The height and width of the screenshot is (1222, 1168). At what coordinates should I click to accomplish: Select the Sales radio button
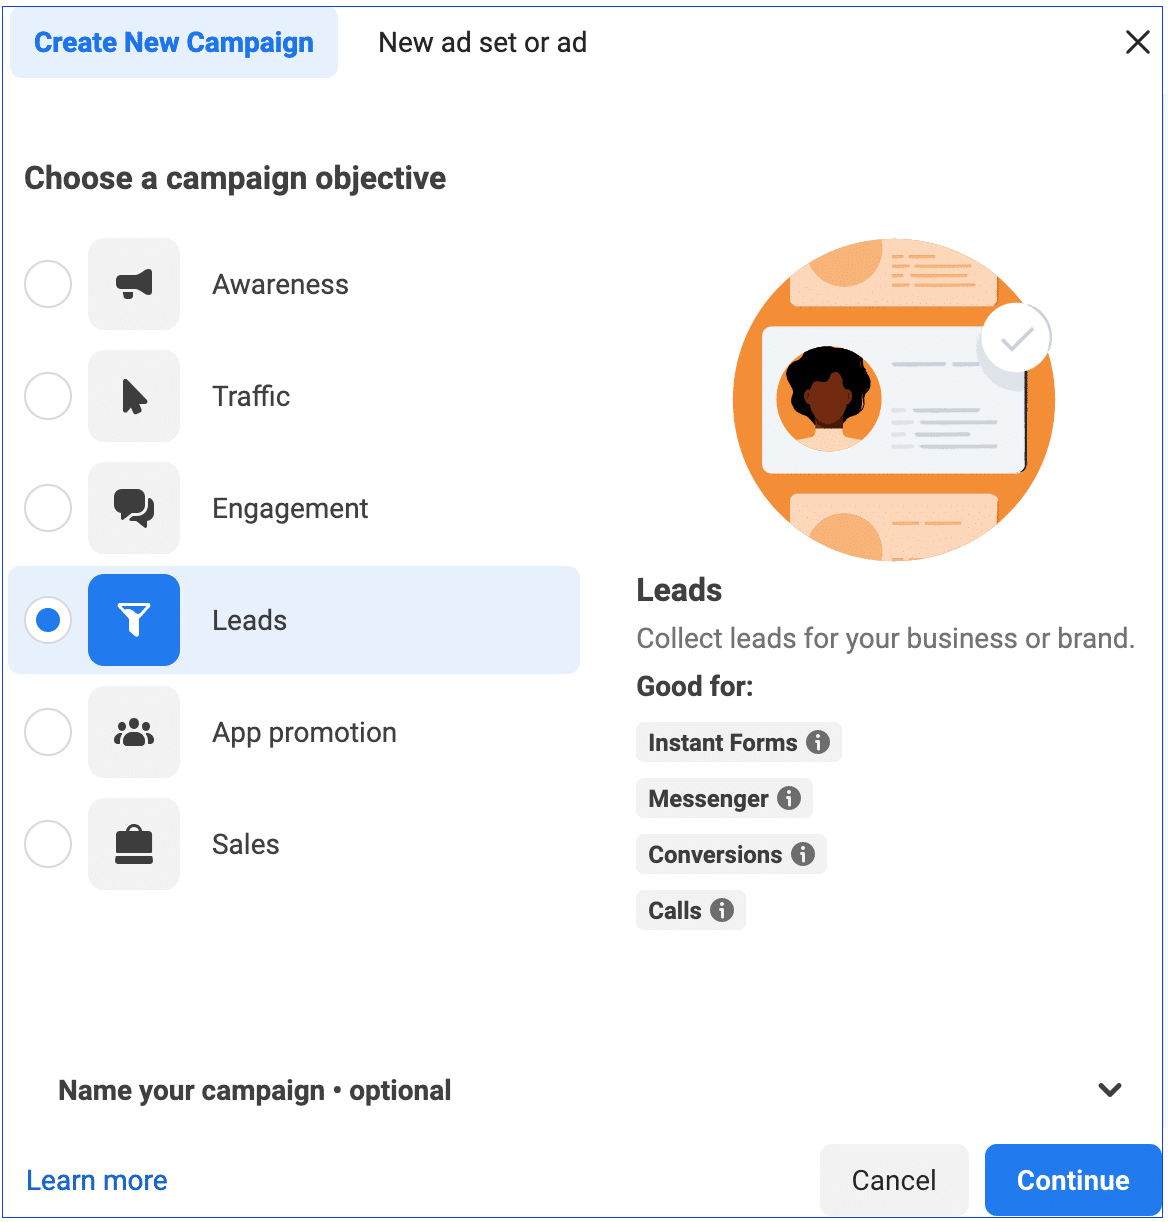[x=48, y=844]
